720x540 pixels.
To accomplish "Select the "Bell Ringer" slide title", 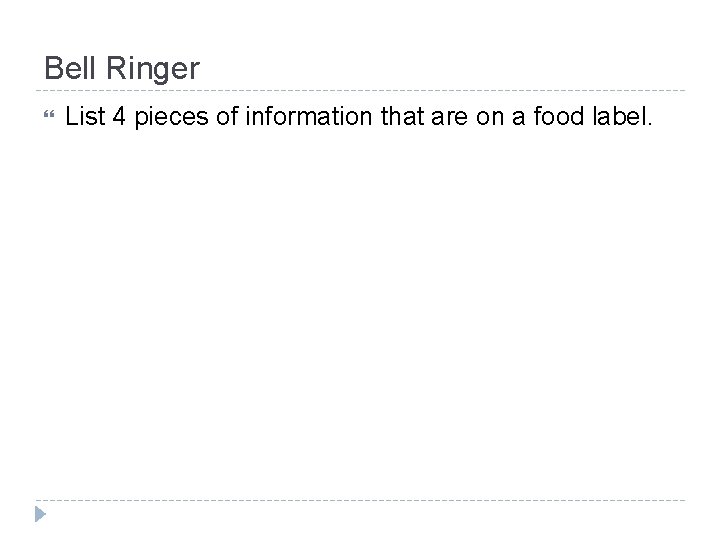I will (122, 68).
